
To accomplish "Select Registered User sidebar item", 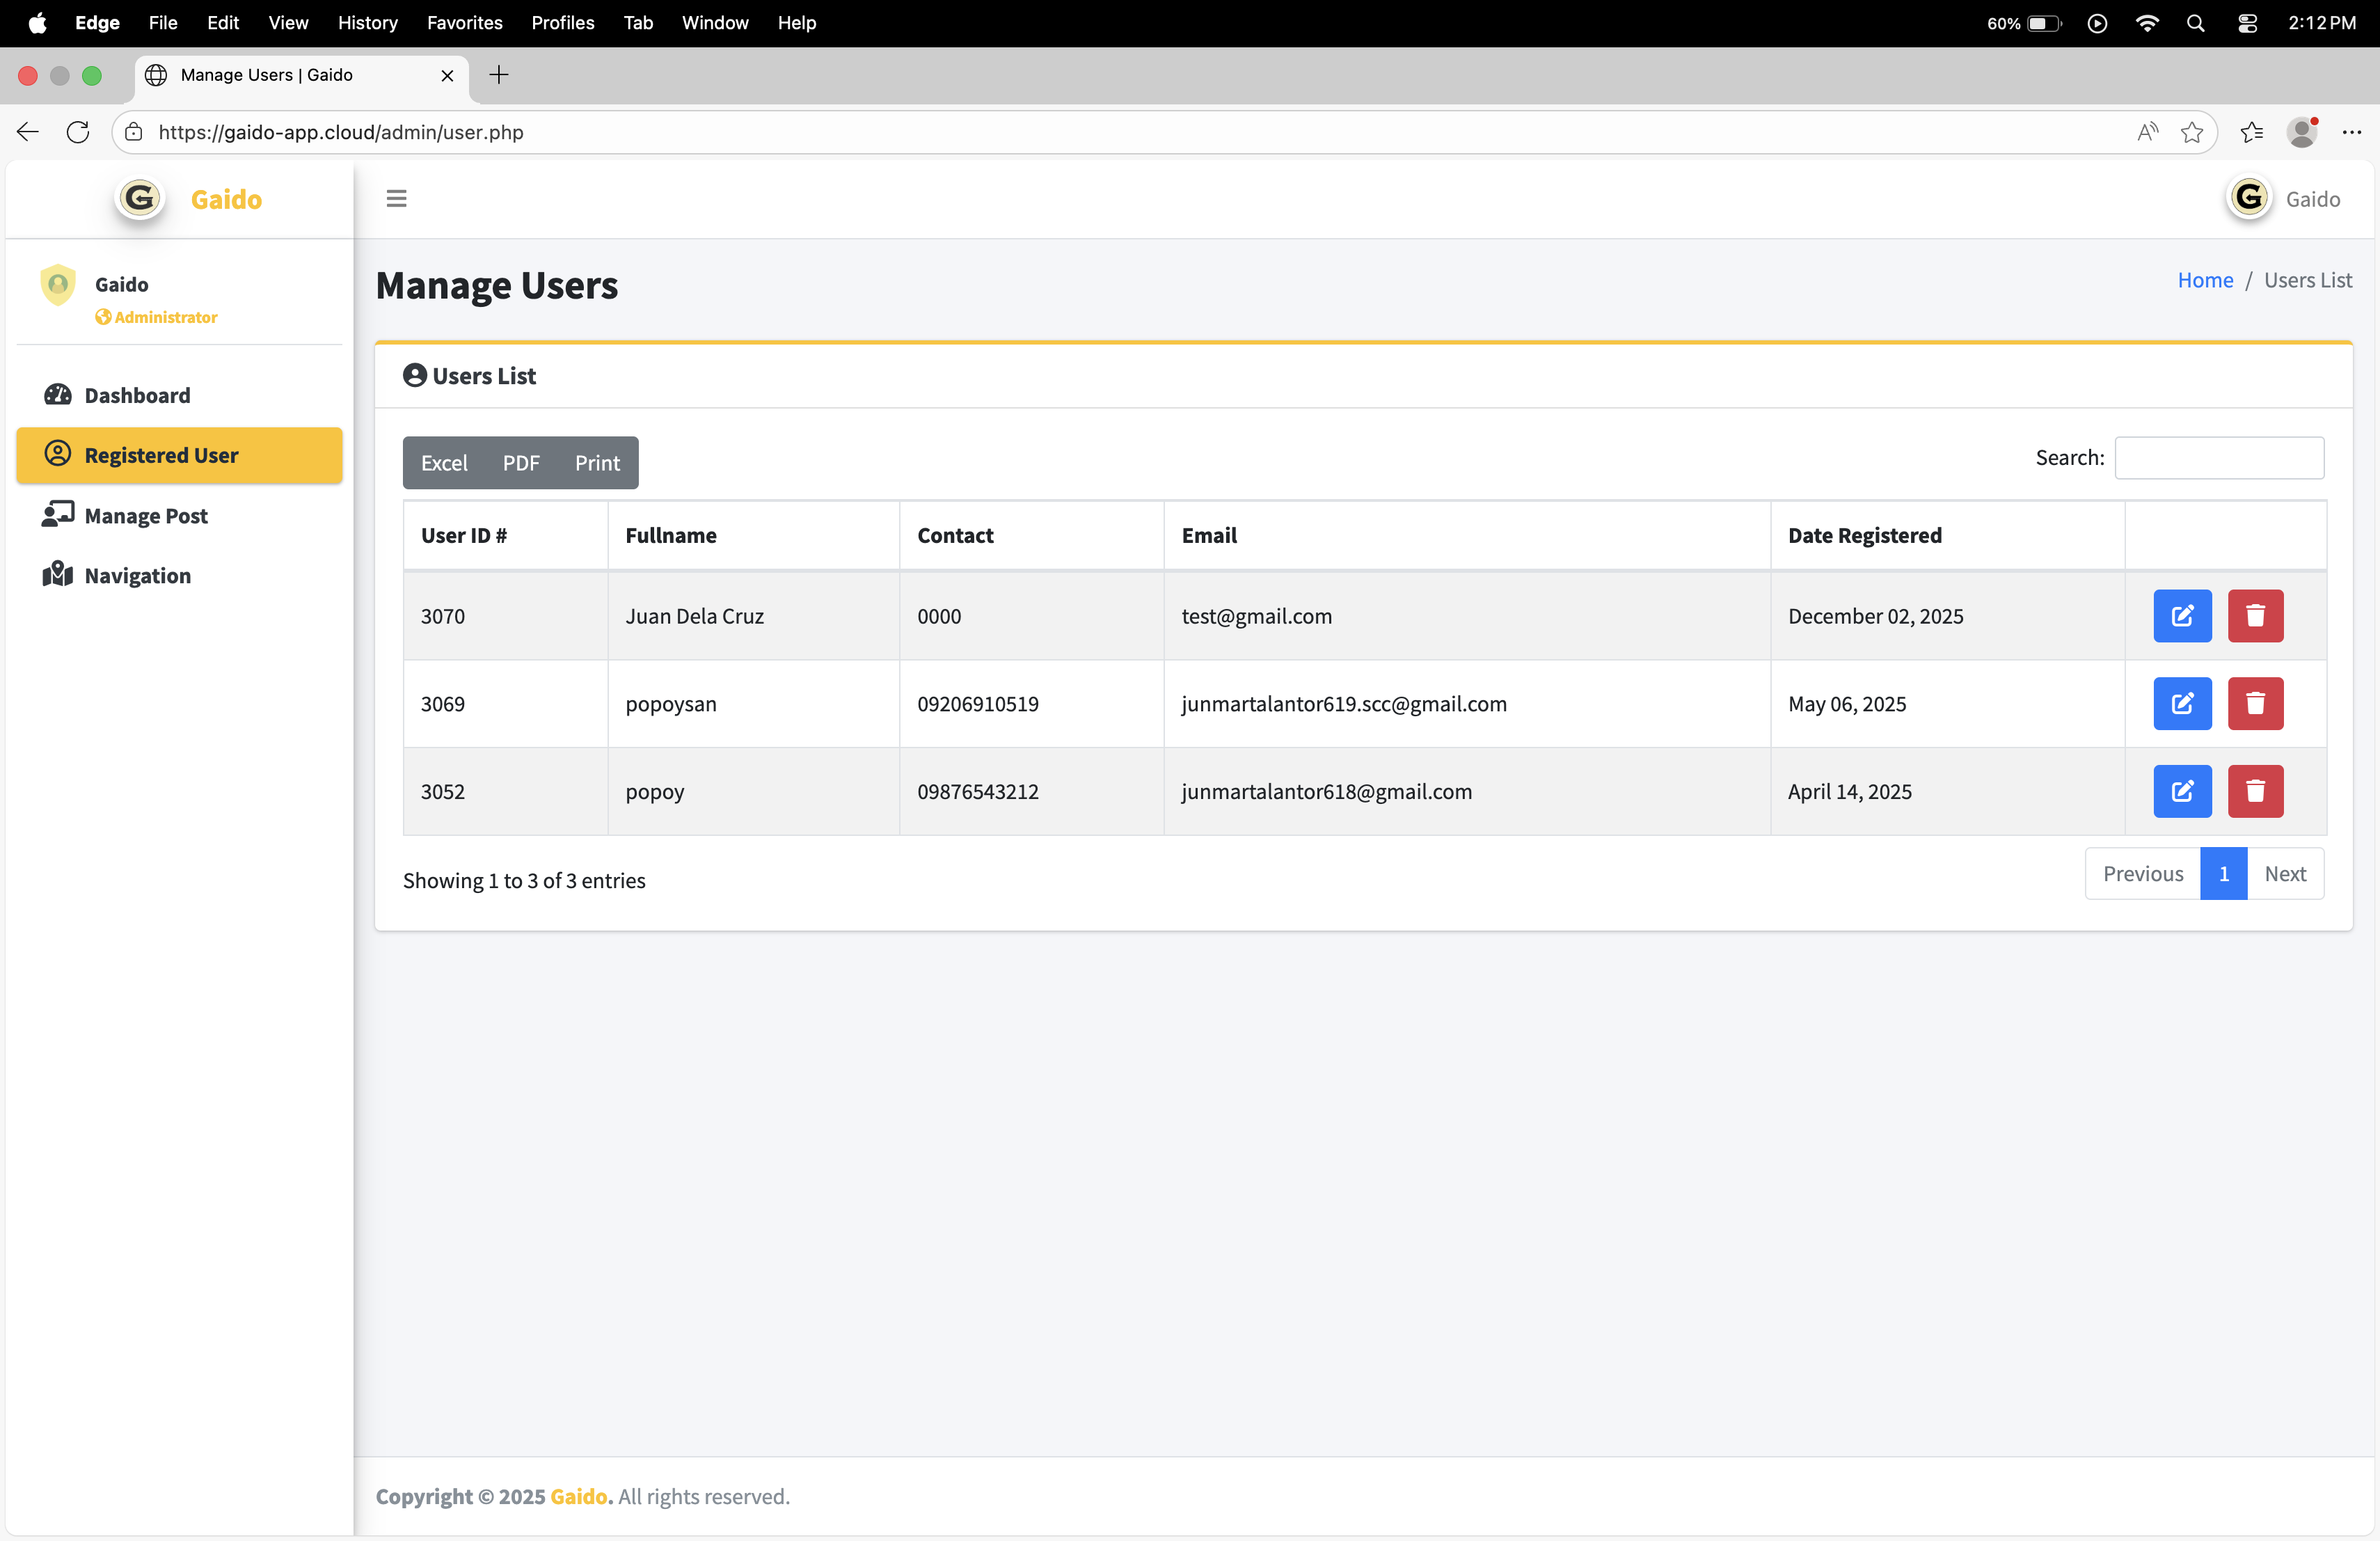I will point(161,455).
